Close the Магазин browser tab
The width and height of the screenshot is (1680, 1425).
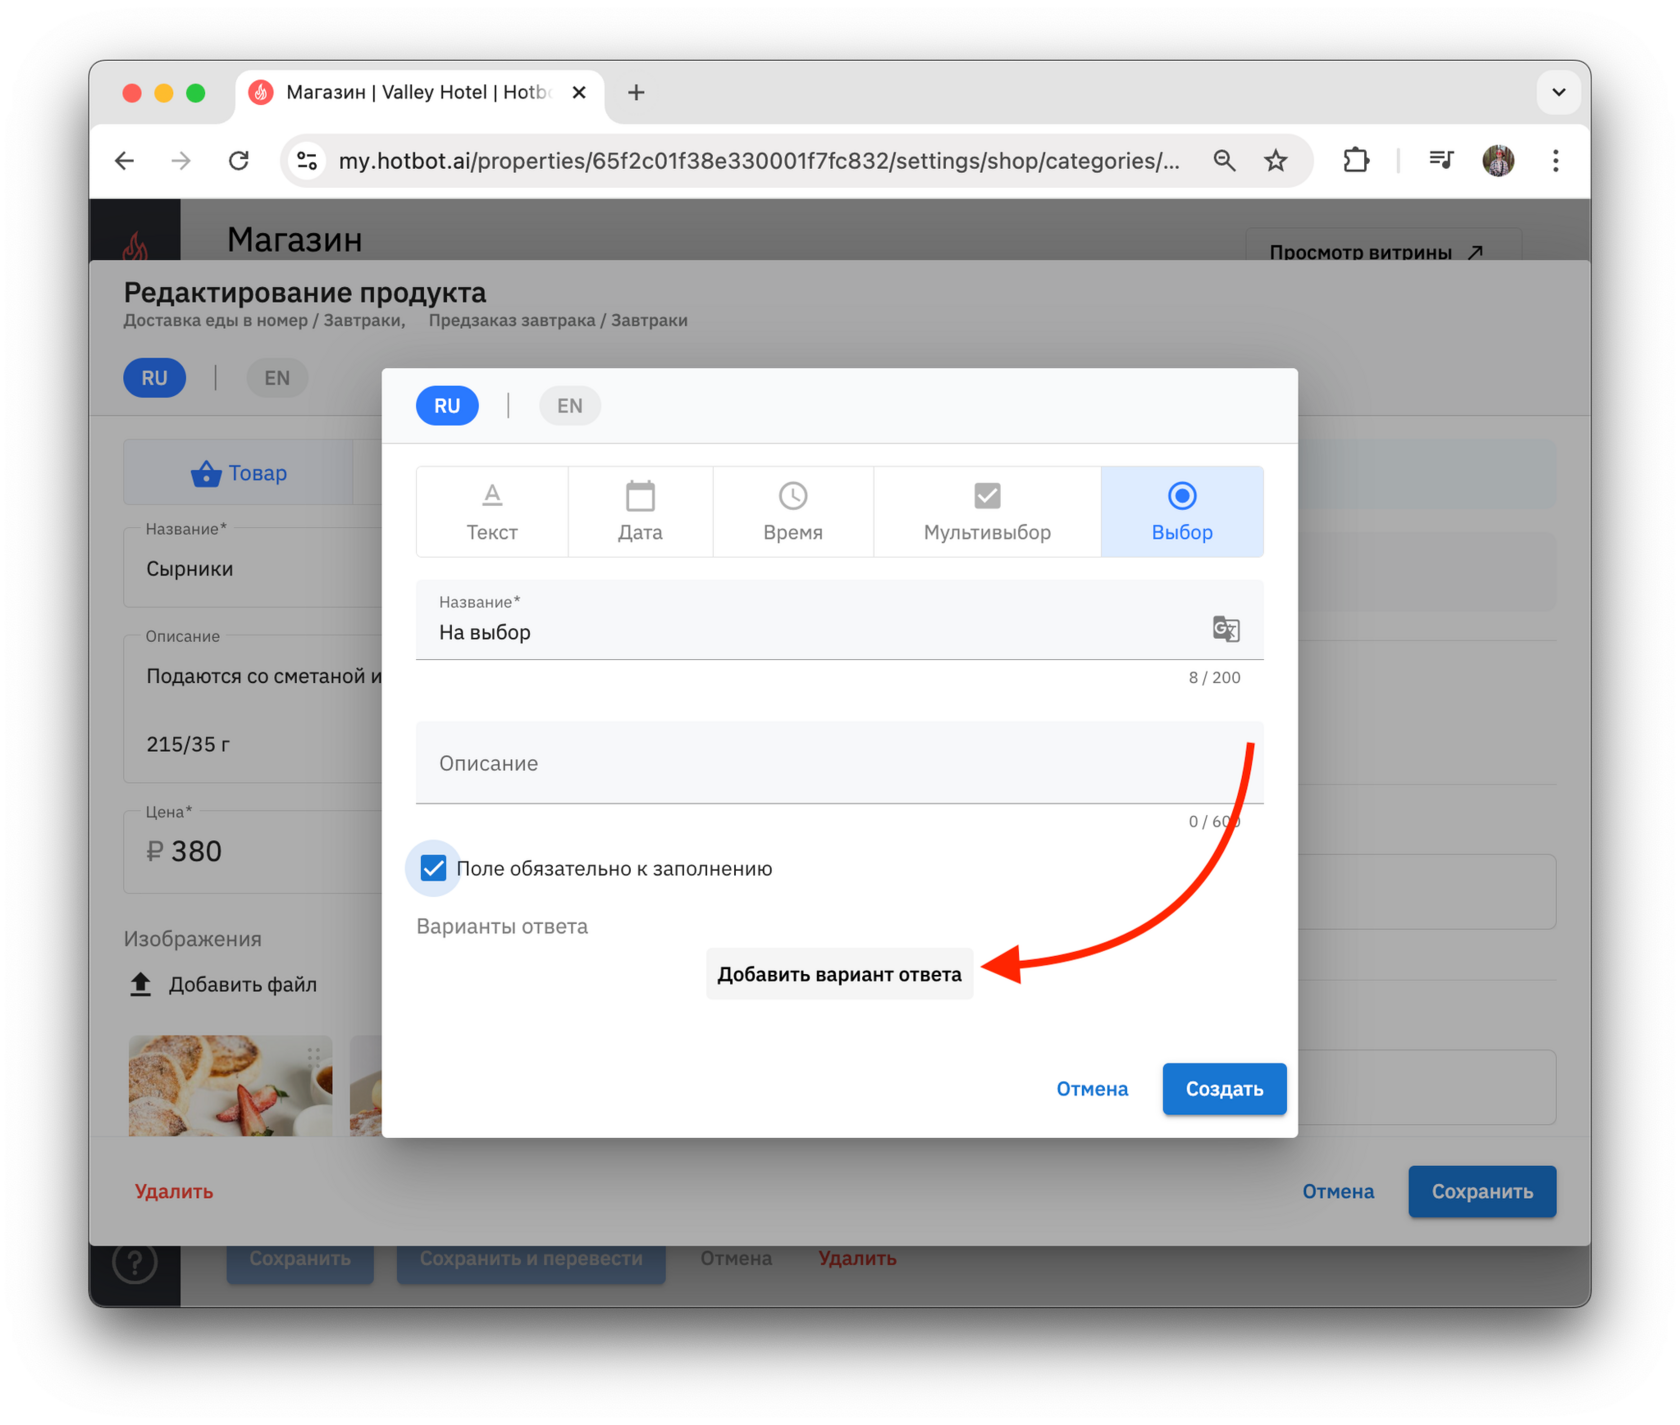click(579, 93)
